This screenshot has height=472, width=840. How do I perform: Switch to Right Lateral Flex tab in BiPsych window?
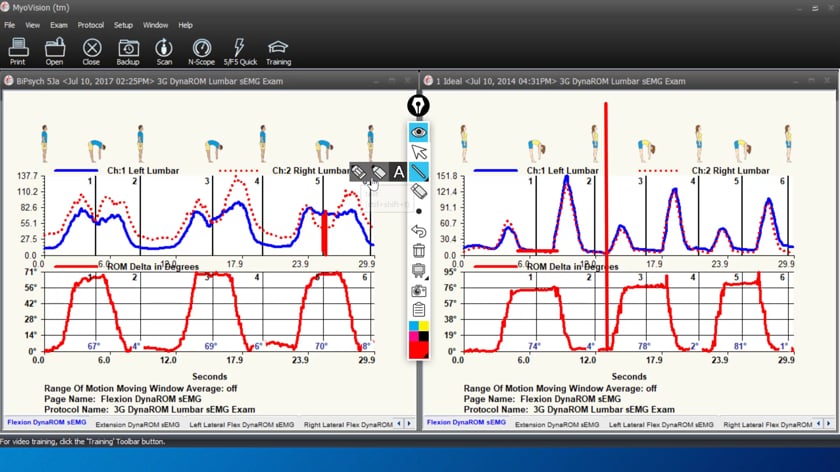pos(348,424)
